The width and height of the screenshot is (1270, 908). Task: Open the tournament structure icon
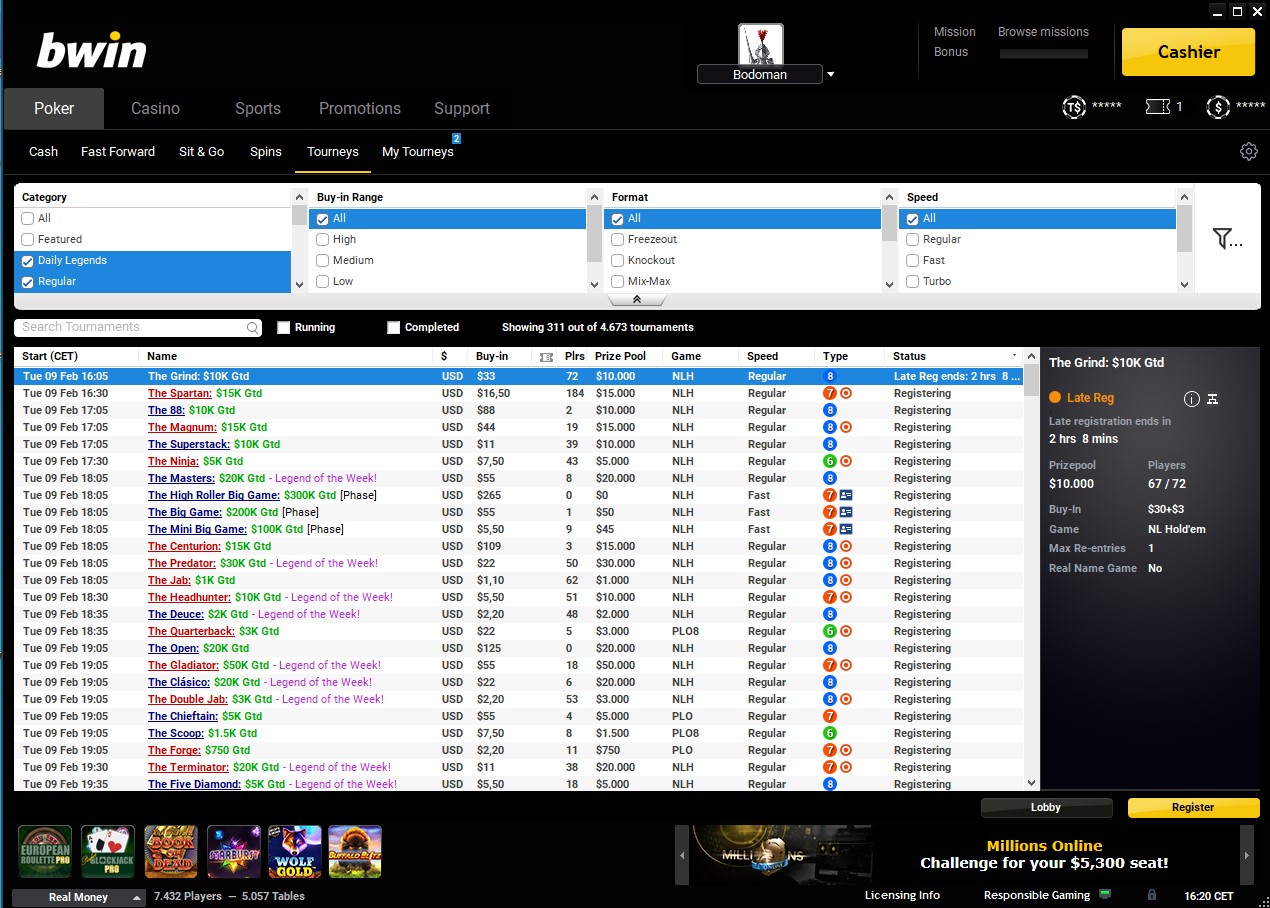coord(1212,399)
